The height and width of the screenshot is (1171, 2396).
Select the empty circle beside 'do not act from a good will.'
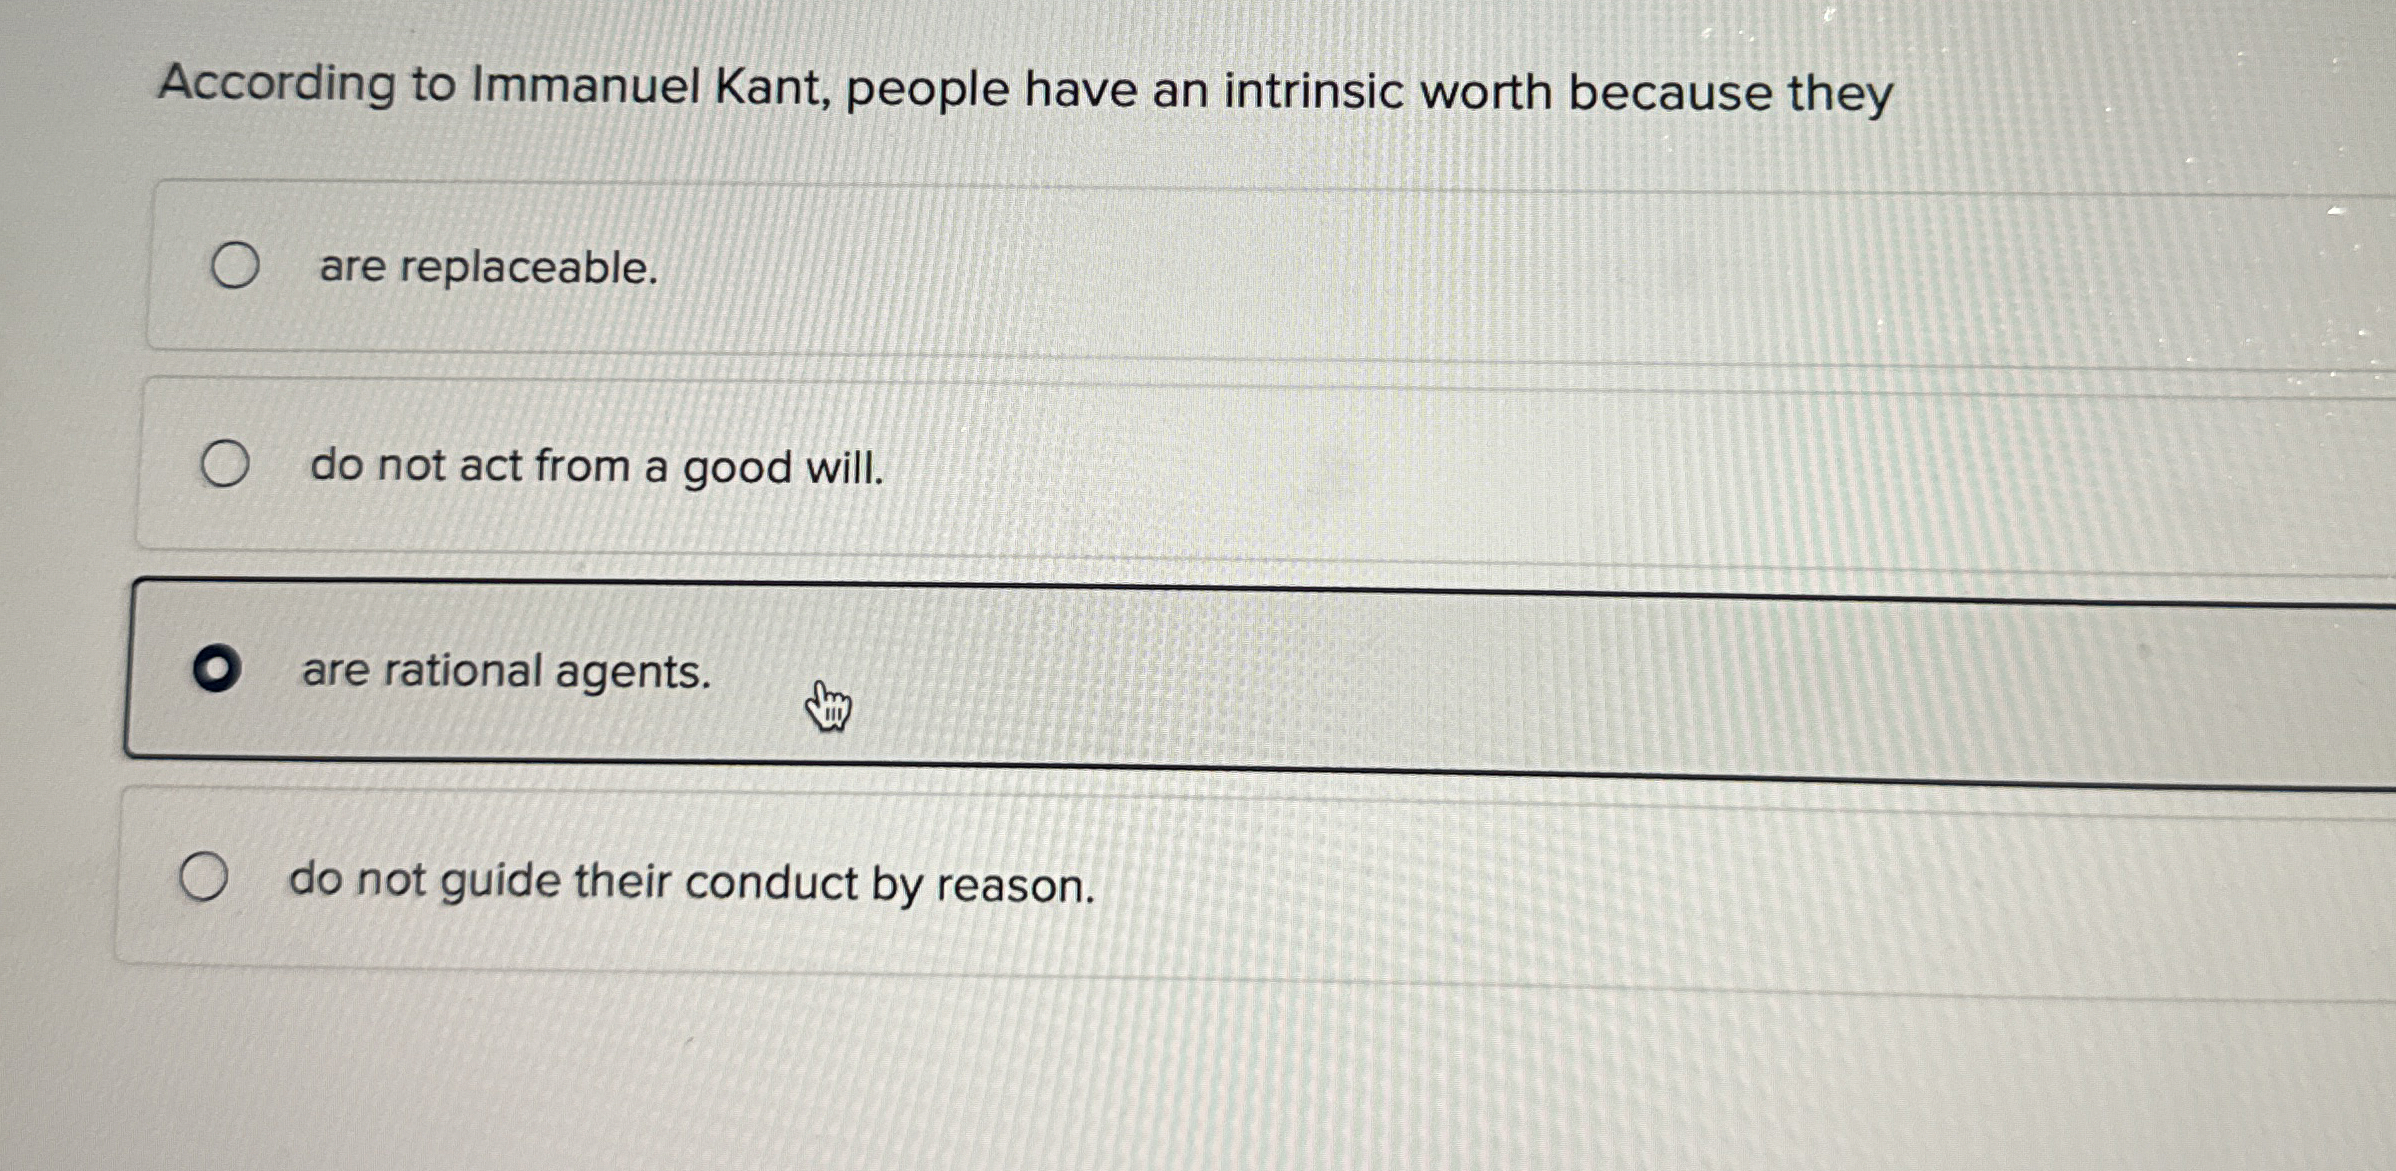click(225, 462)
